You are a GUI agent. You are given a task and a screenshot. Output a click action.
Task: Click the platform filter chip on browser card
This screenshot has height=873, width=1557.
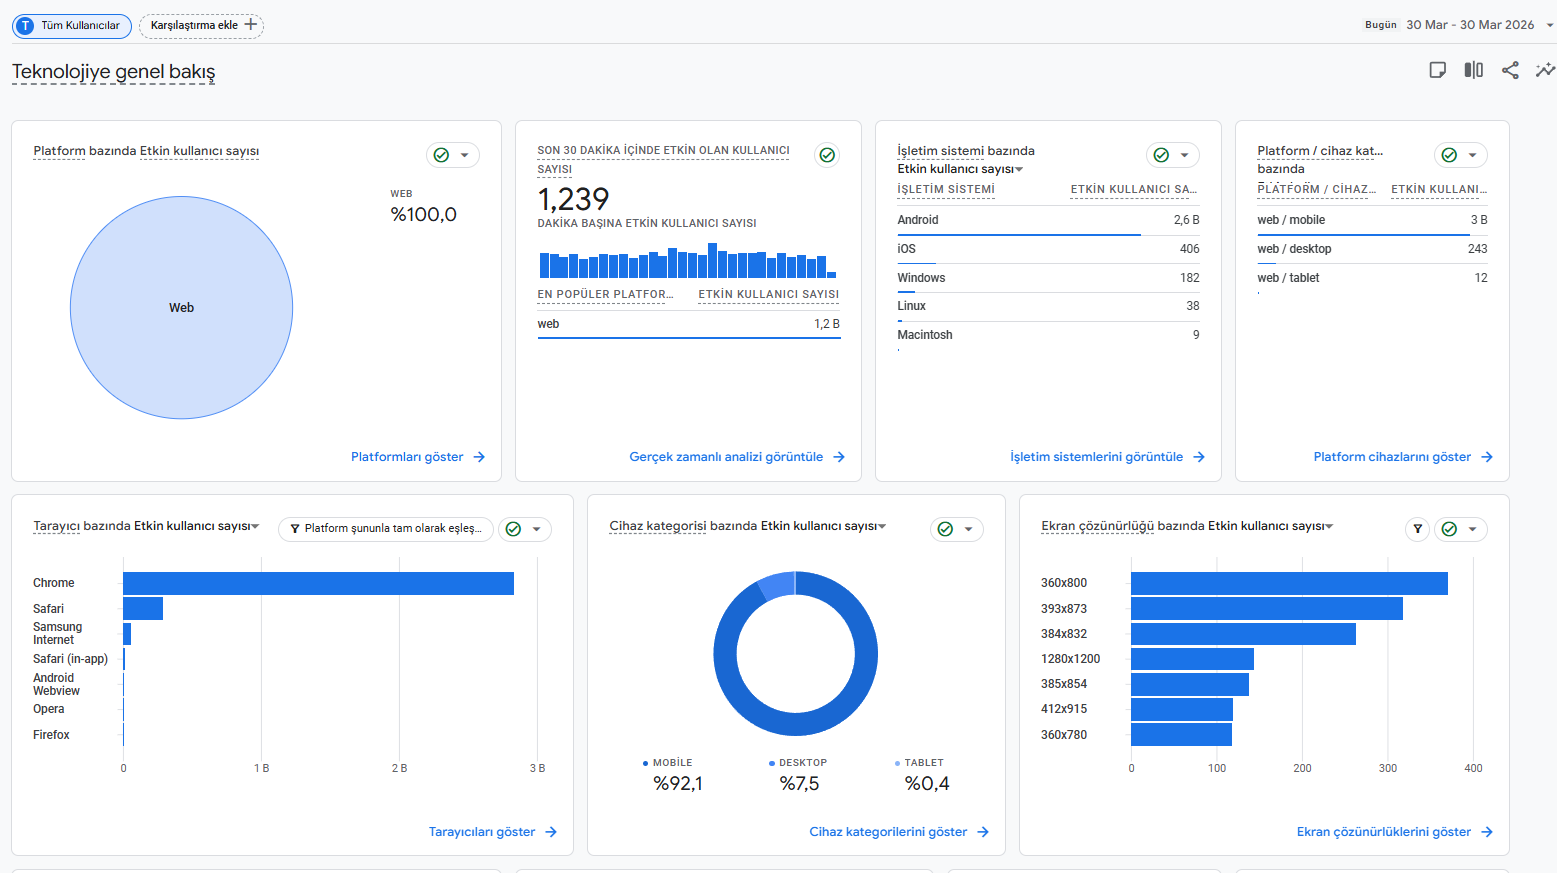click(386, 529)
